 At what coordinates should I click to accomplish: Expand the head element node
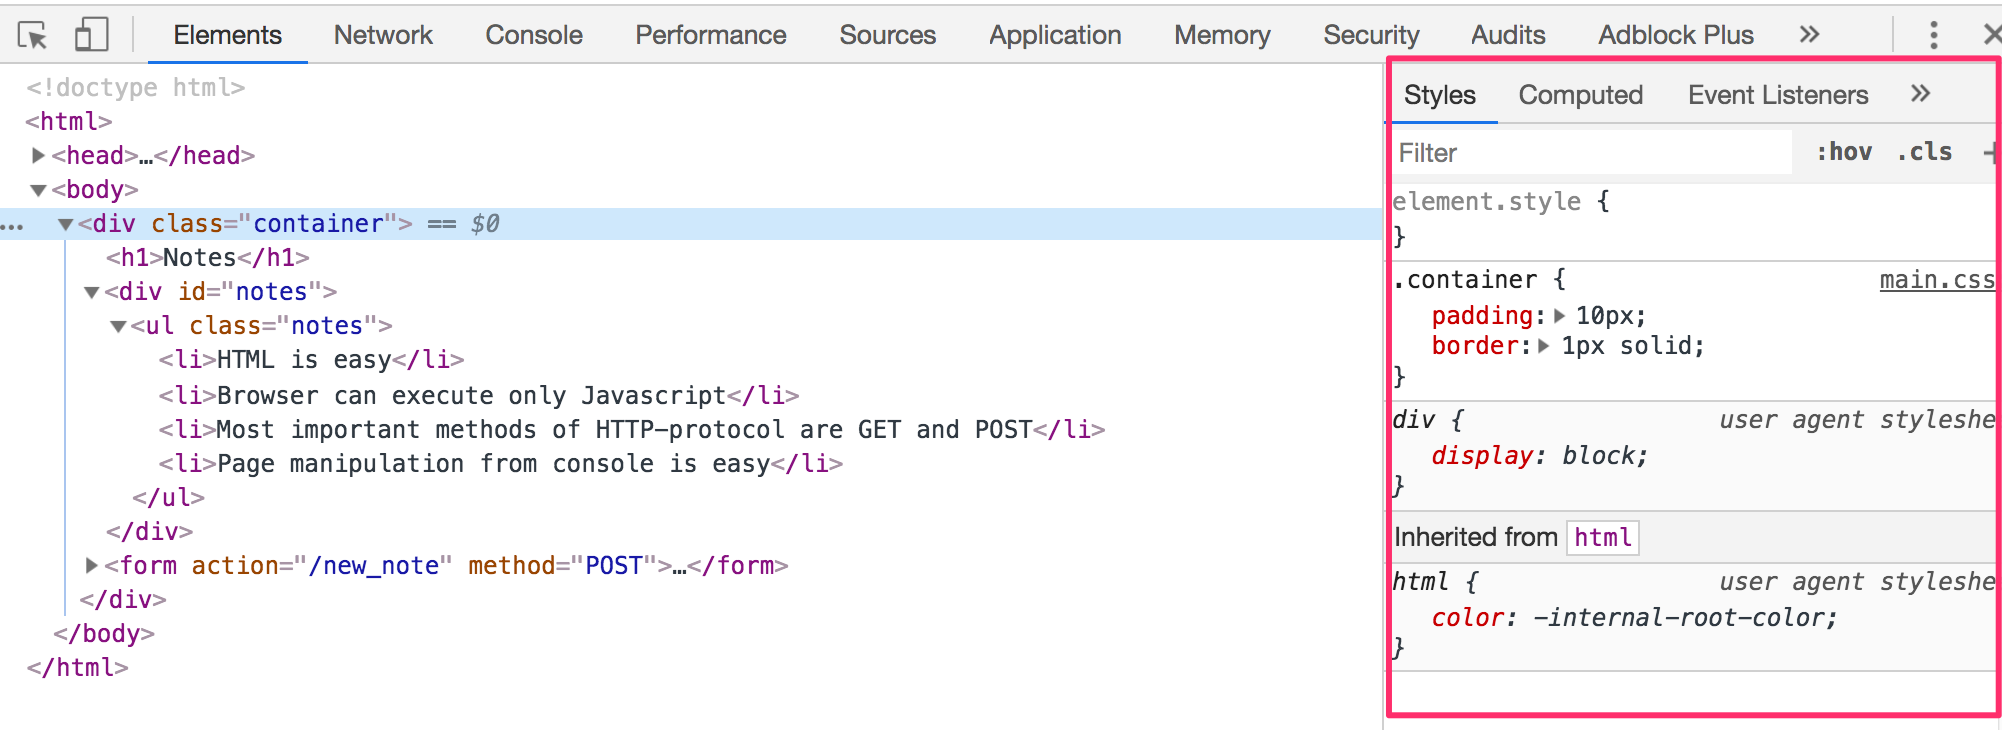[x=38, y=155]
